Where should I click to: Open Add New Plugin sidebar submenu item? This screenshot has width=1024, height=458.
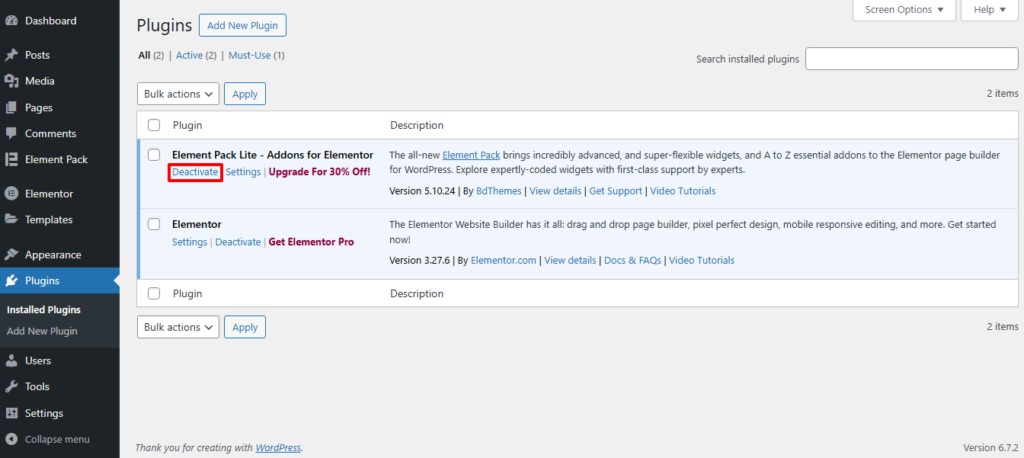coord(42,331)
